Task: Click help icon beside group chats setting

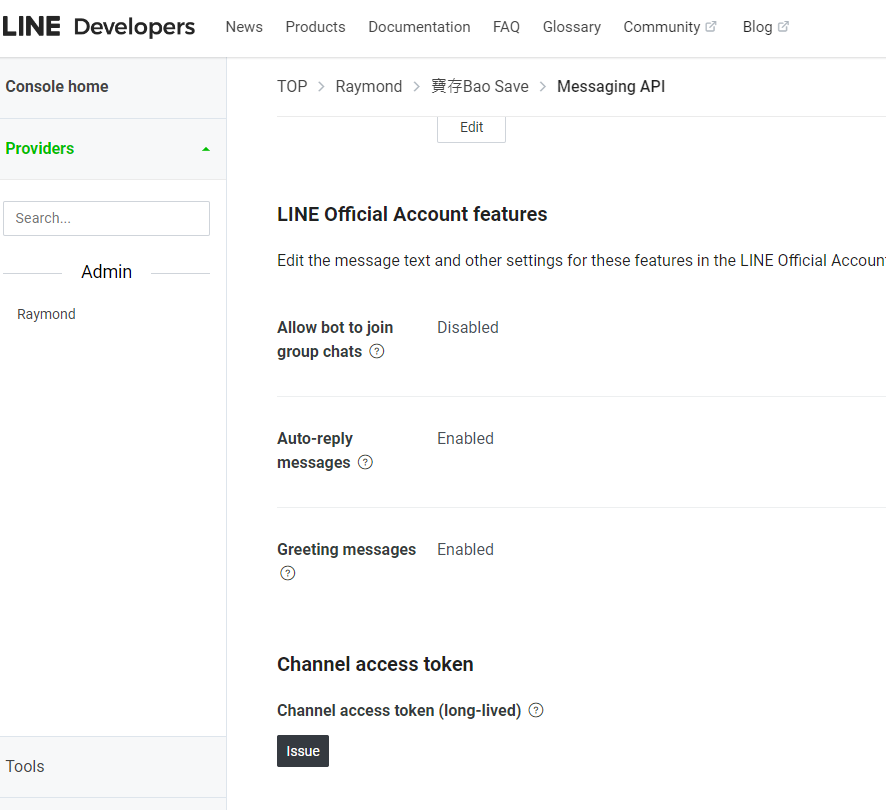Action: pyautogui.click(x=377, y=351)
